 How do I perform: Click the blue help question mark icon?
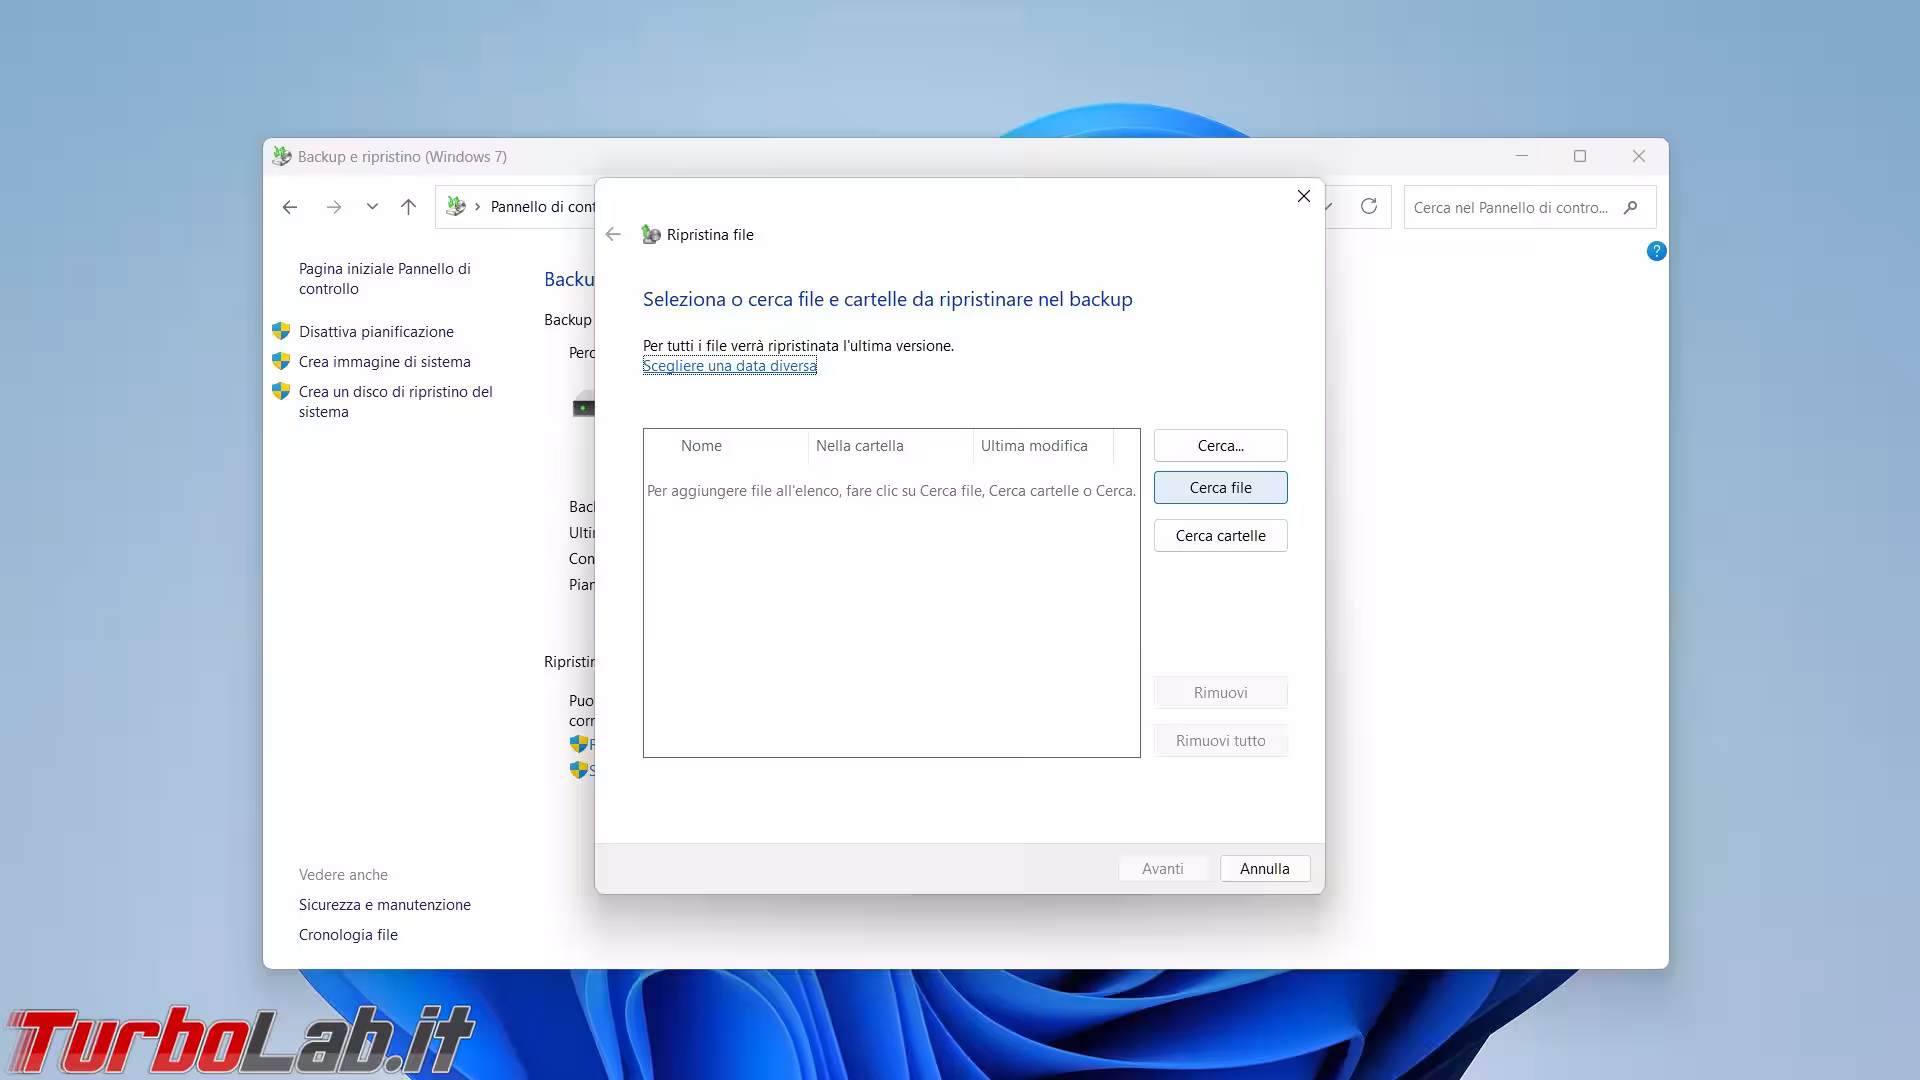[1656, 251]
